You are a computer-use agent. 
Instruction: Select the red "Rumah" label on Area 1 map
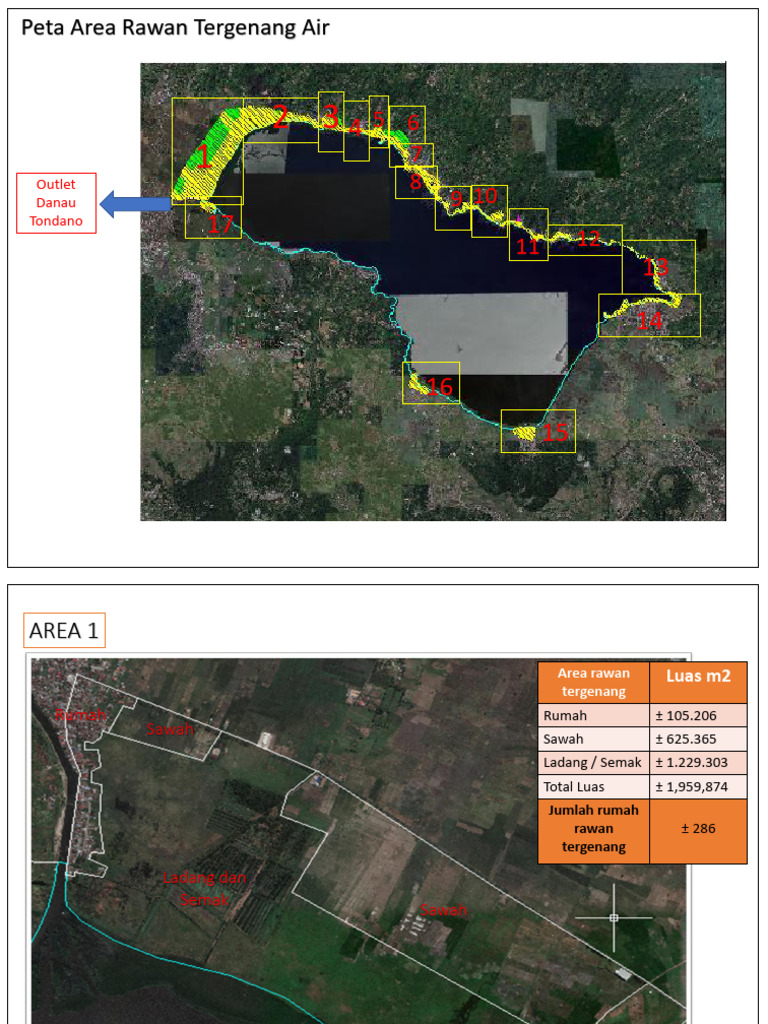pyautogui.click(x=81, y=715)
